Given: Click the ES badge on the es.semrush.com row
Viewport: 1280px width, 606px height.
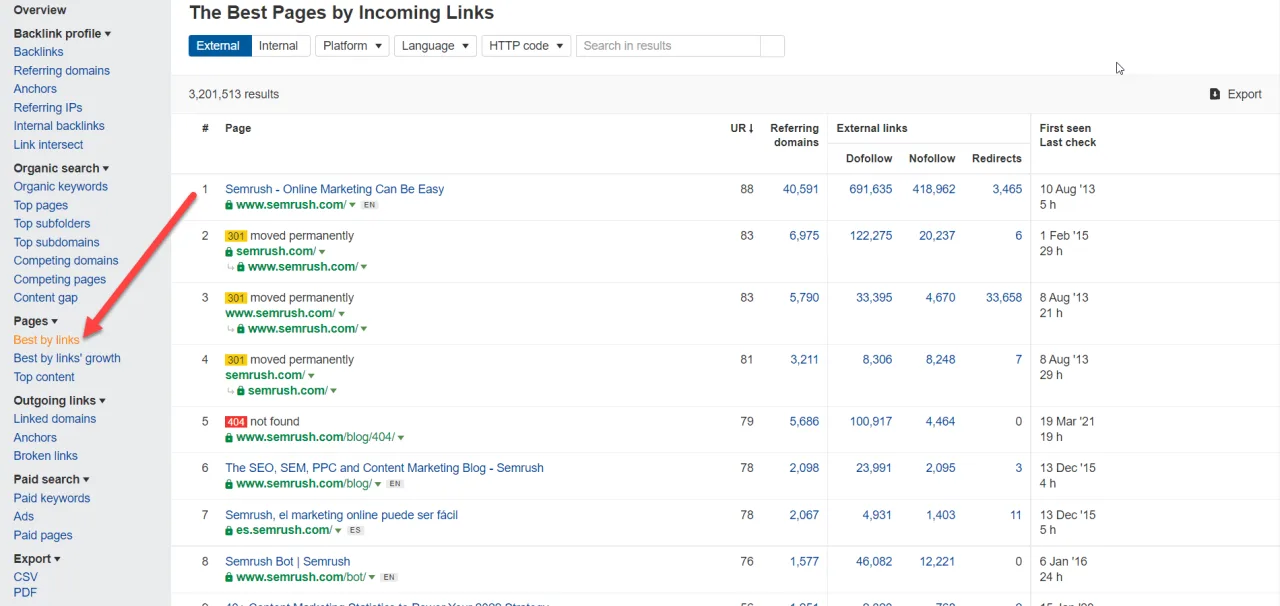Looking at the screenshot, I should pos(355,530).
